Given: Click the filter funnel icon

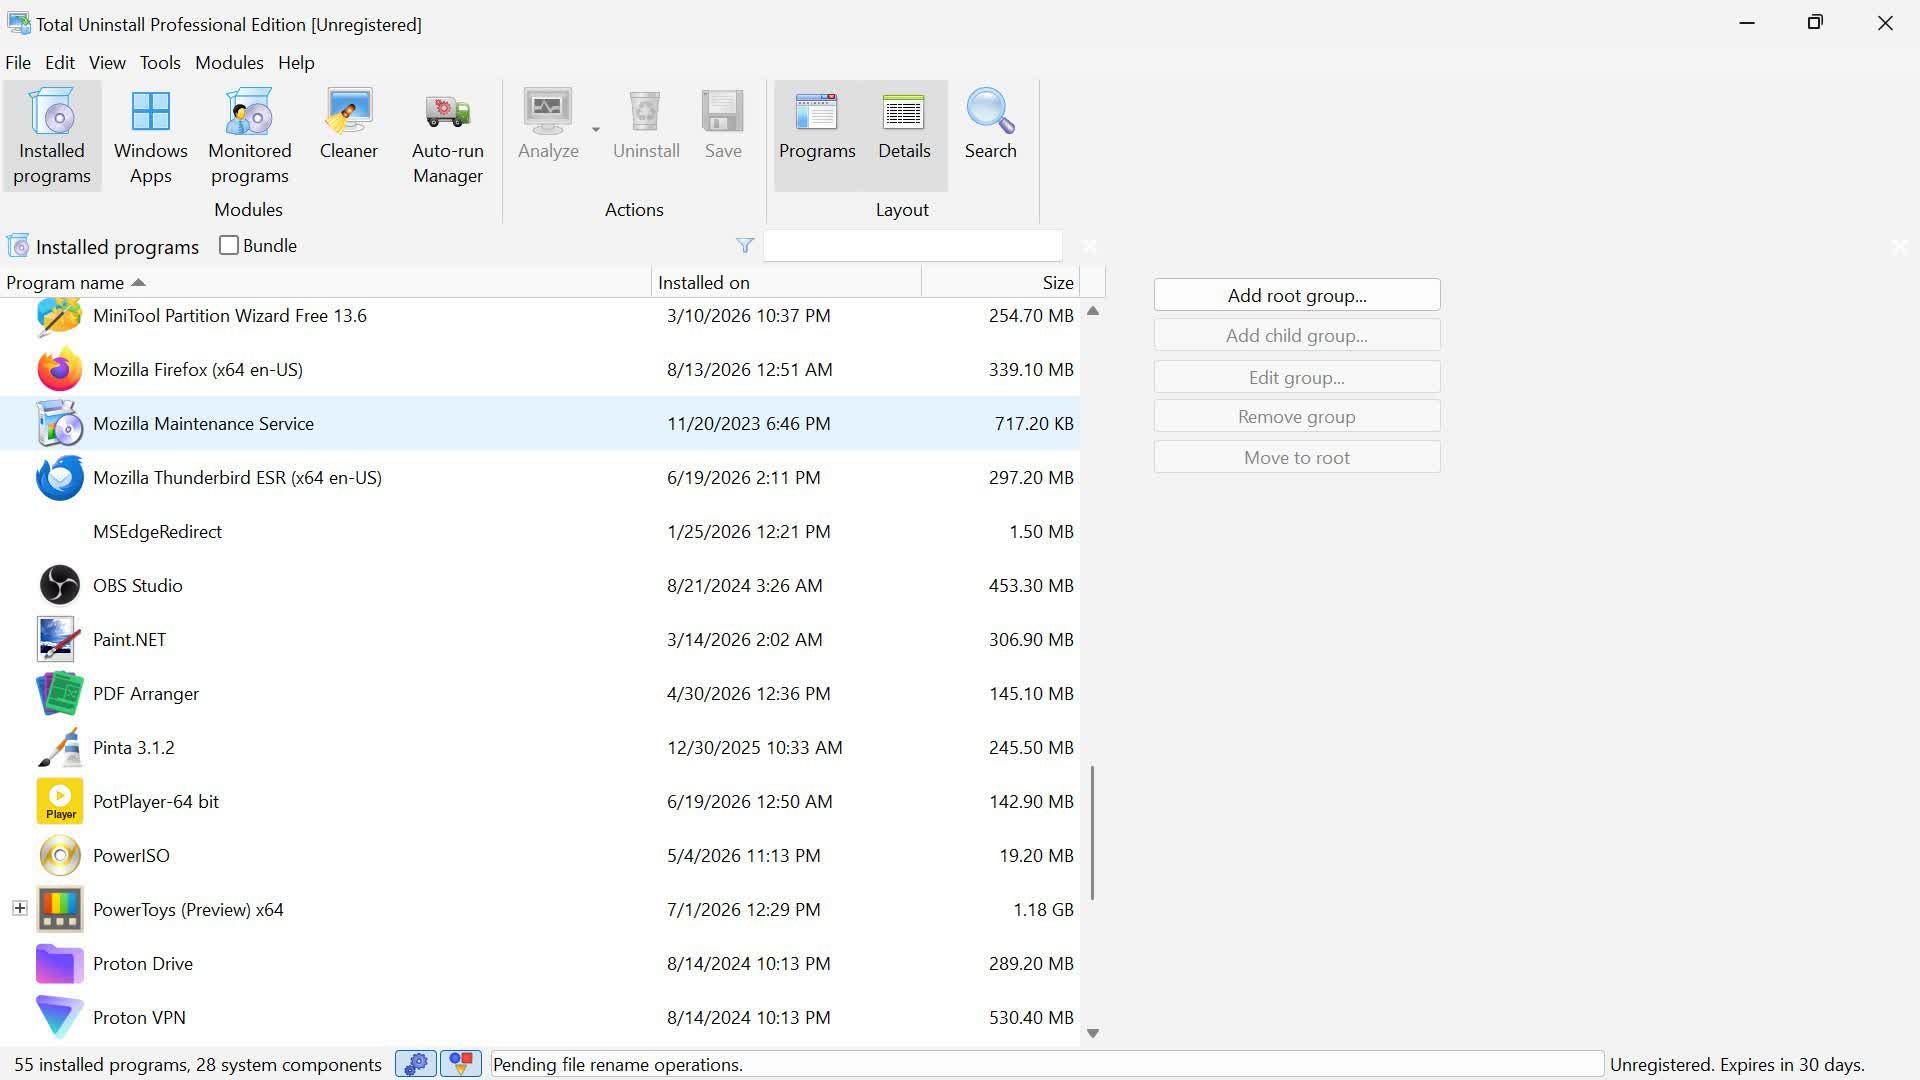Looking at the screenshot, I should tap(745, 246).
